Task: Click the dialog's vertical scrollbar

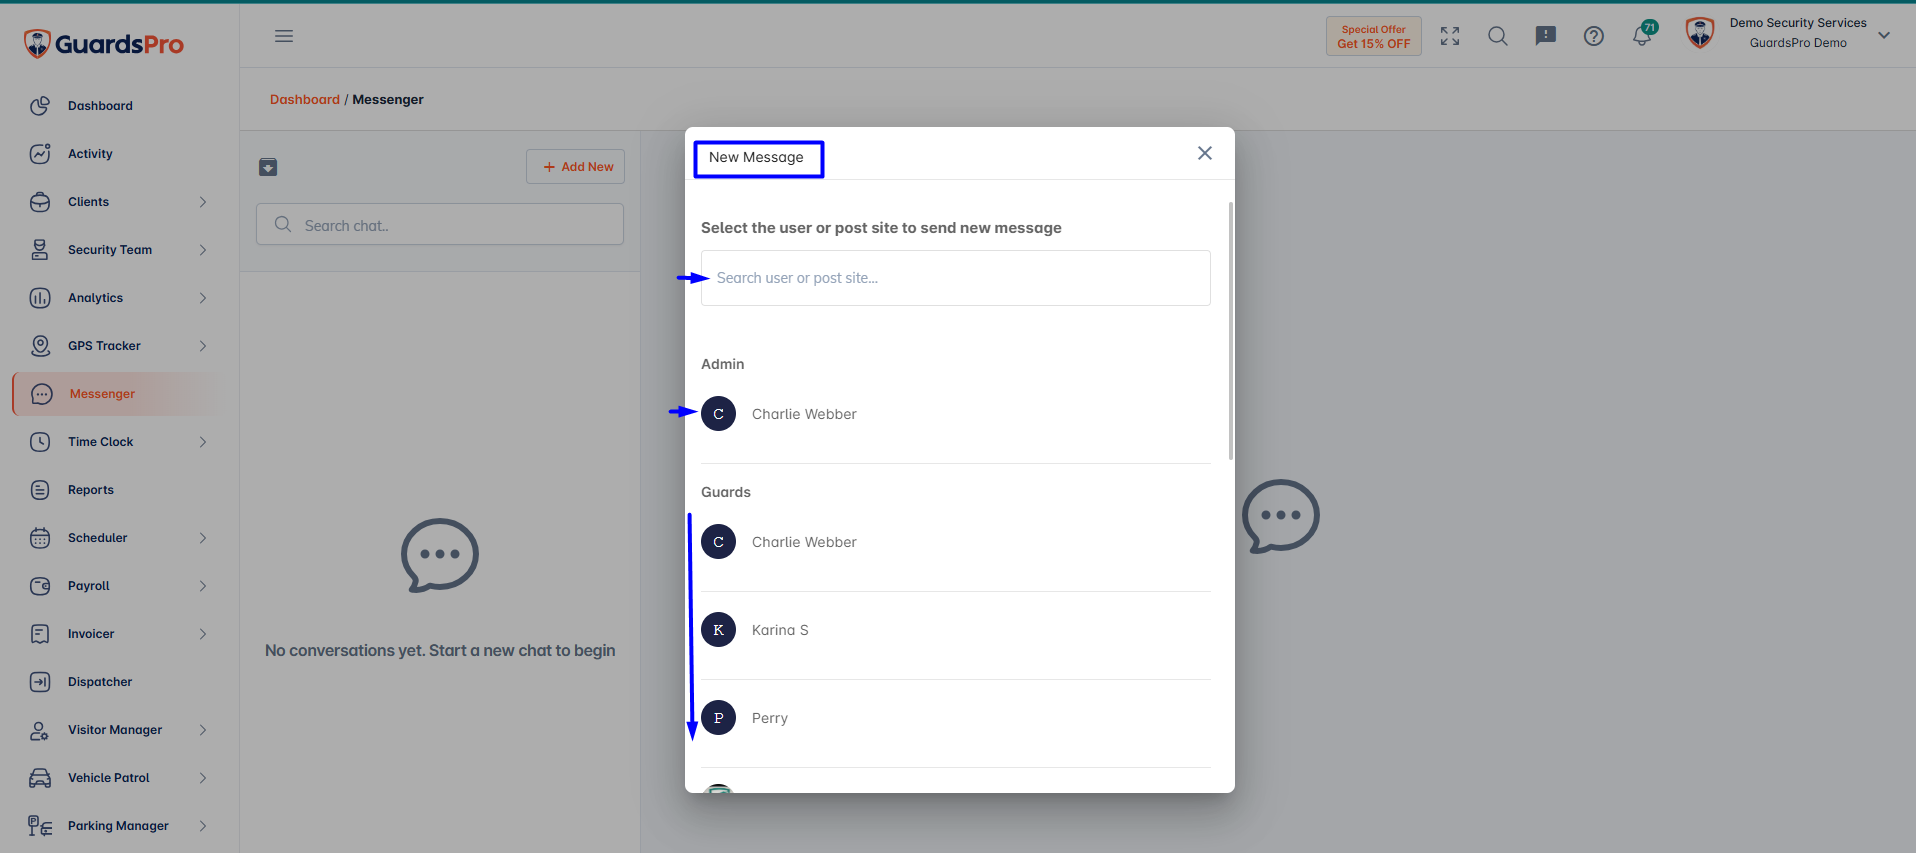Action: click(x=1231, y=330)
